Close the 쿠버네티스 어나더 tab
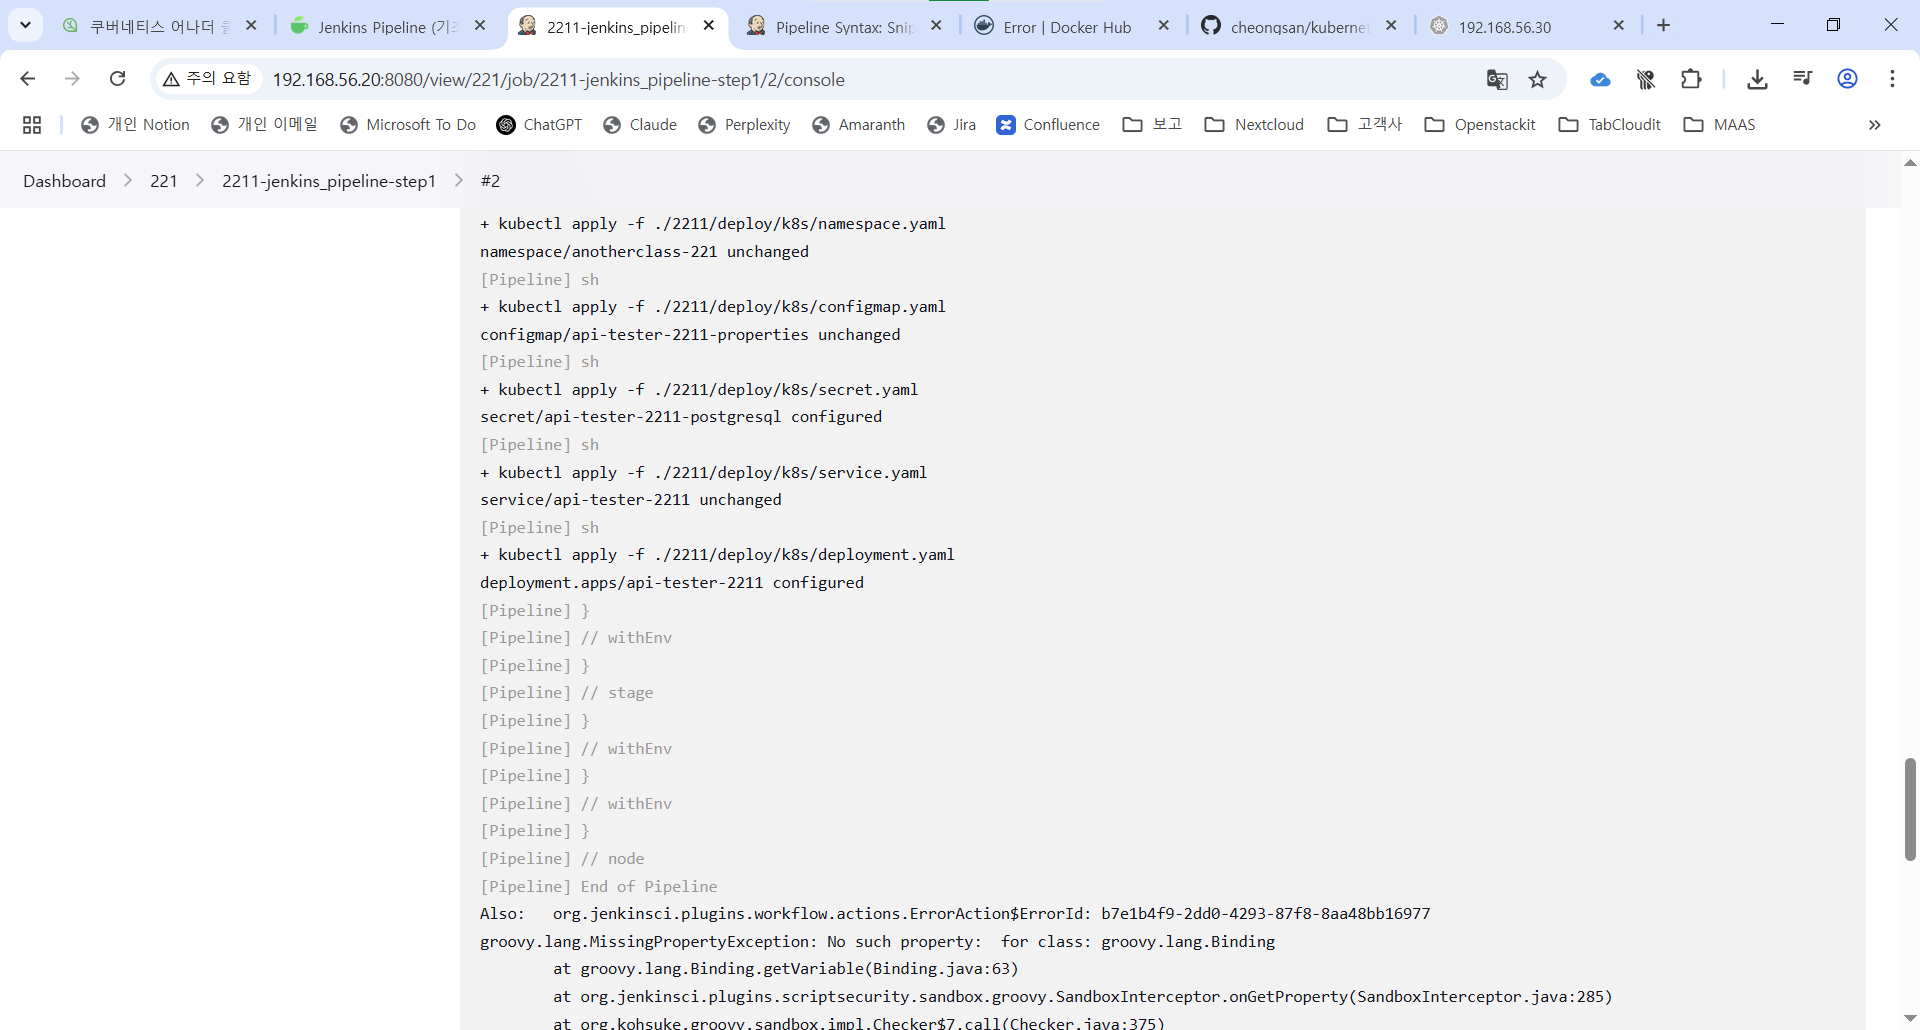 tap(251, 26)
